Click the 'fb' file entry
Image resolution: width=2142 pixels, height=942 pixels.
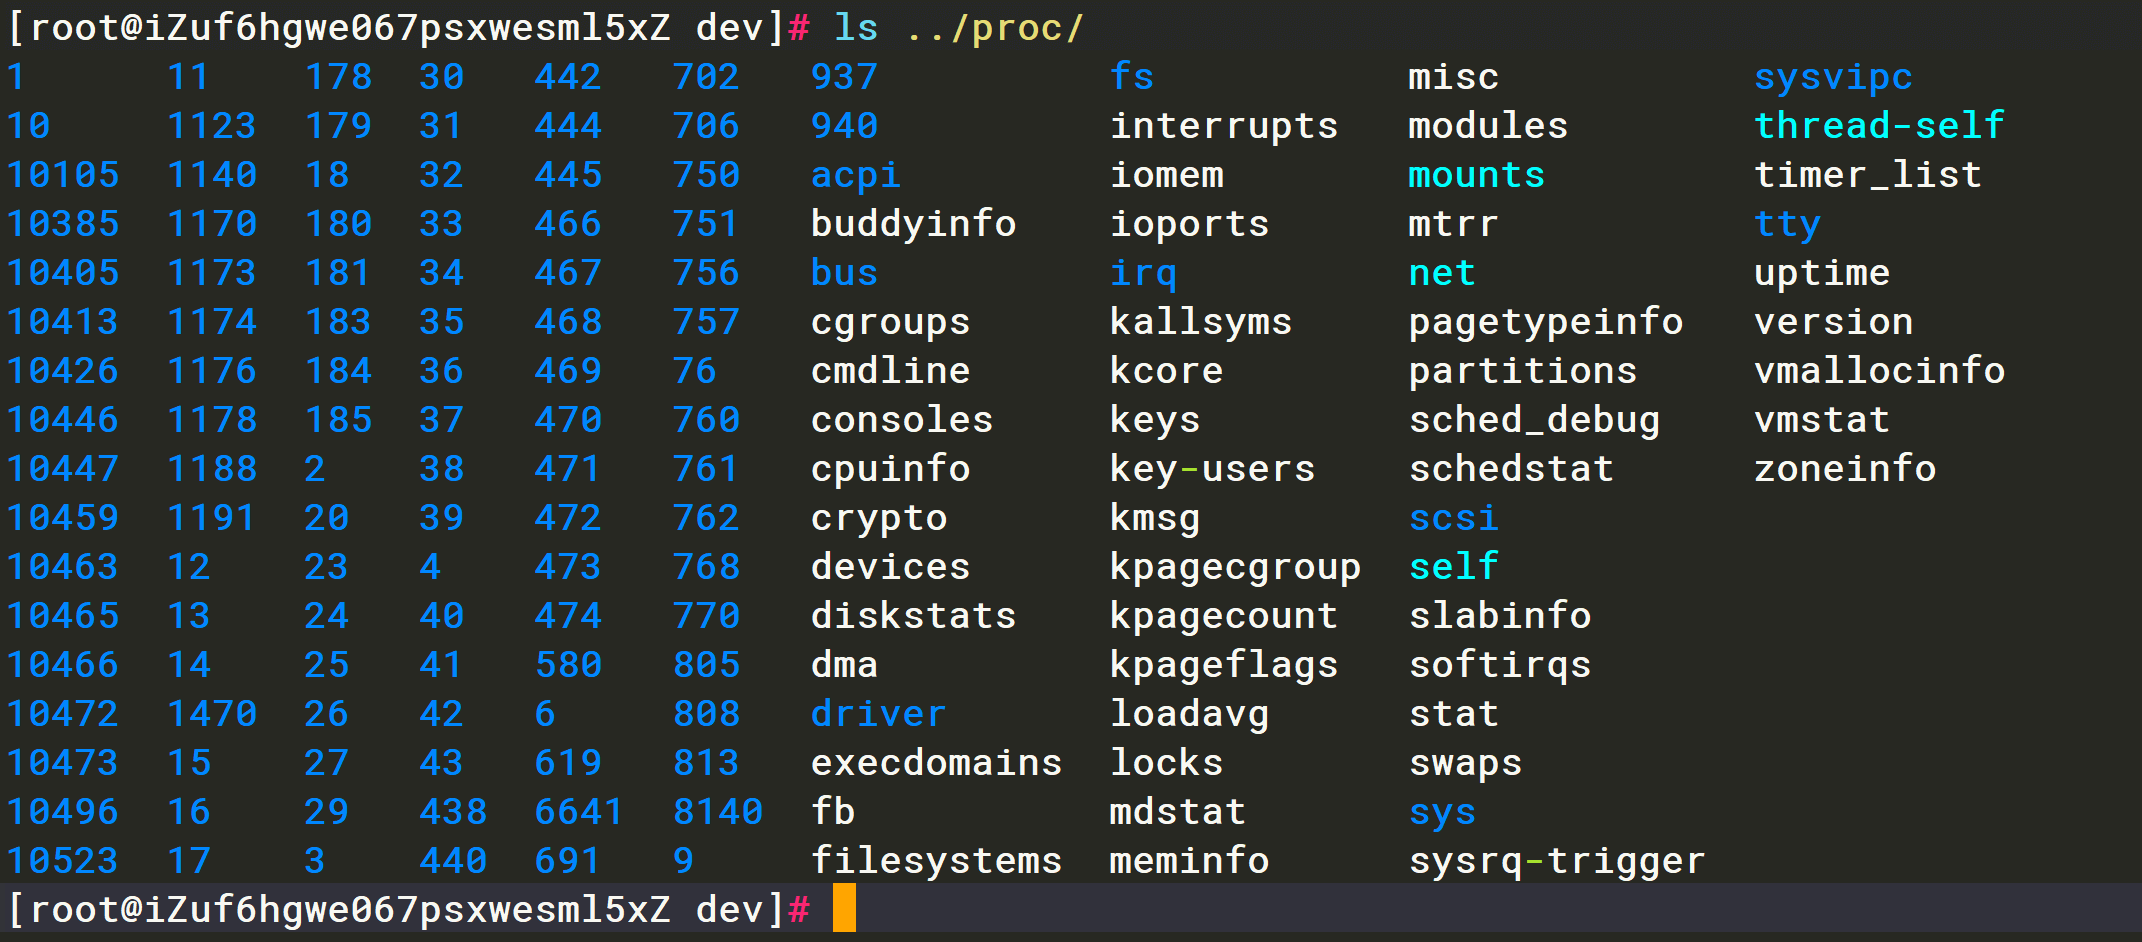[x=833, y=811]
